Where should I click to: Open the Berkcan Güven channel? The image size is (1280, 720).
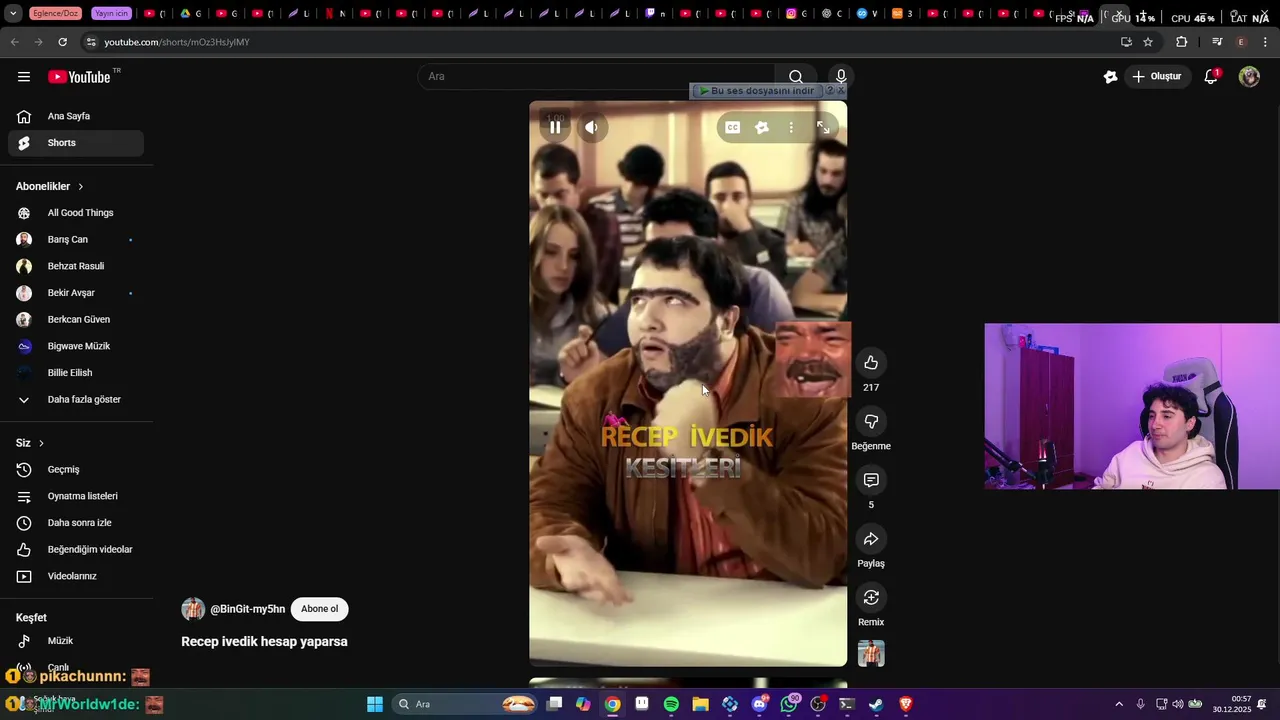point(76,320)
